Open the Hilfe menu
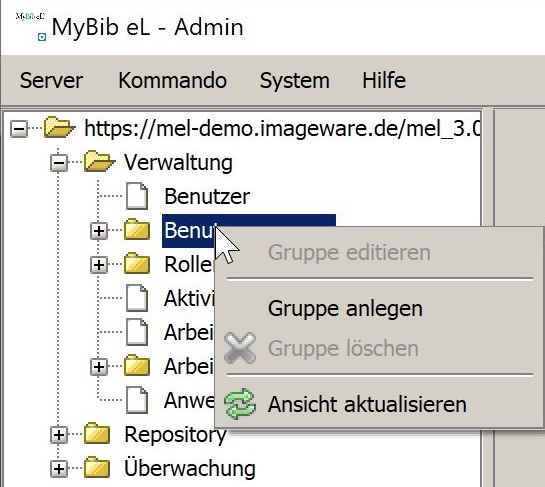The width and height of the screenshot is (545, 487). point(384,81)
